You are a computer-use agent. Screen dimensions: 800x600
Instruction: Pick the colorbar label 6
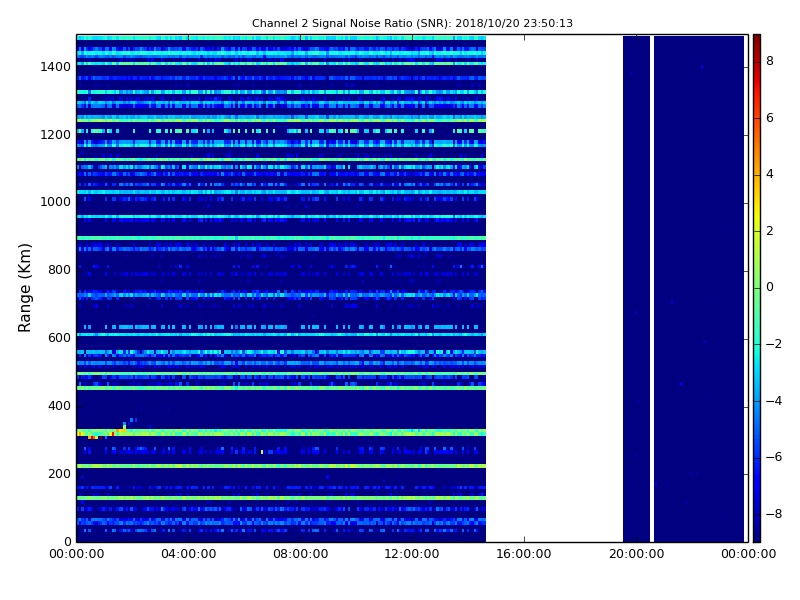point(770,118)
